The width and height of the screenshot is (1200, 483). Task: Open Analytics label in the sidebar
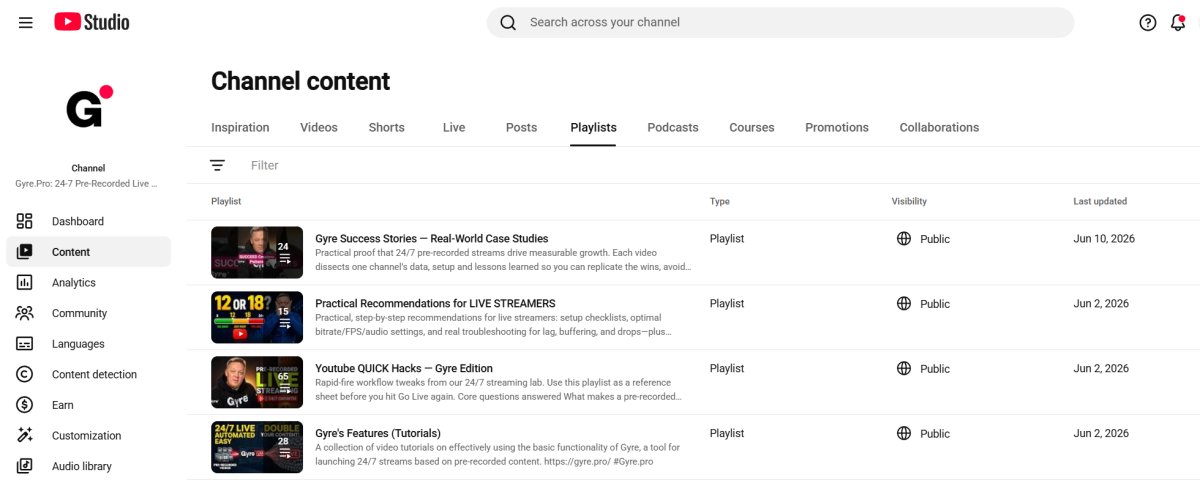pyautogui.click(x=74, y=283)
